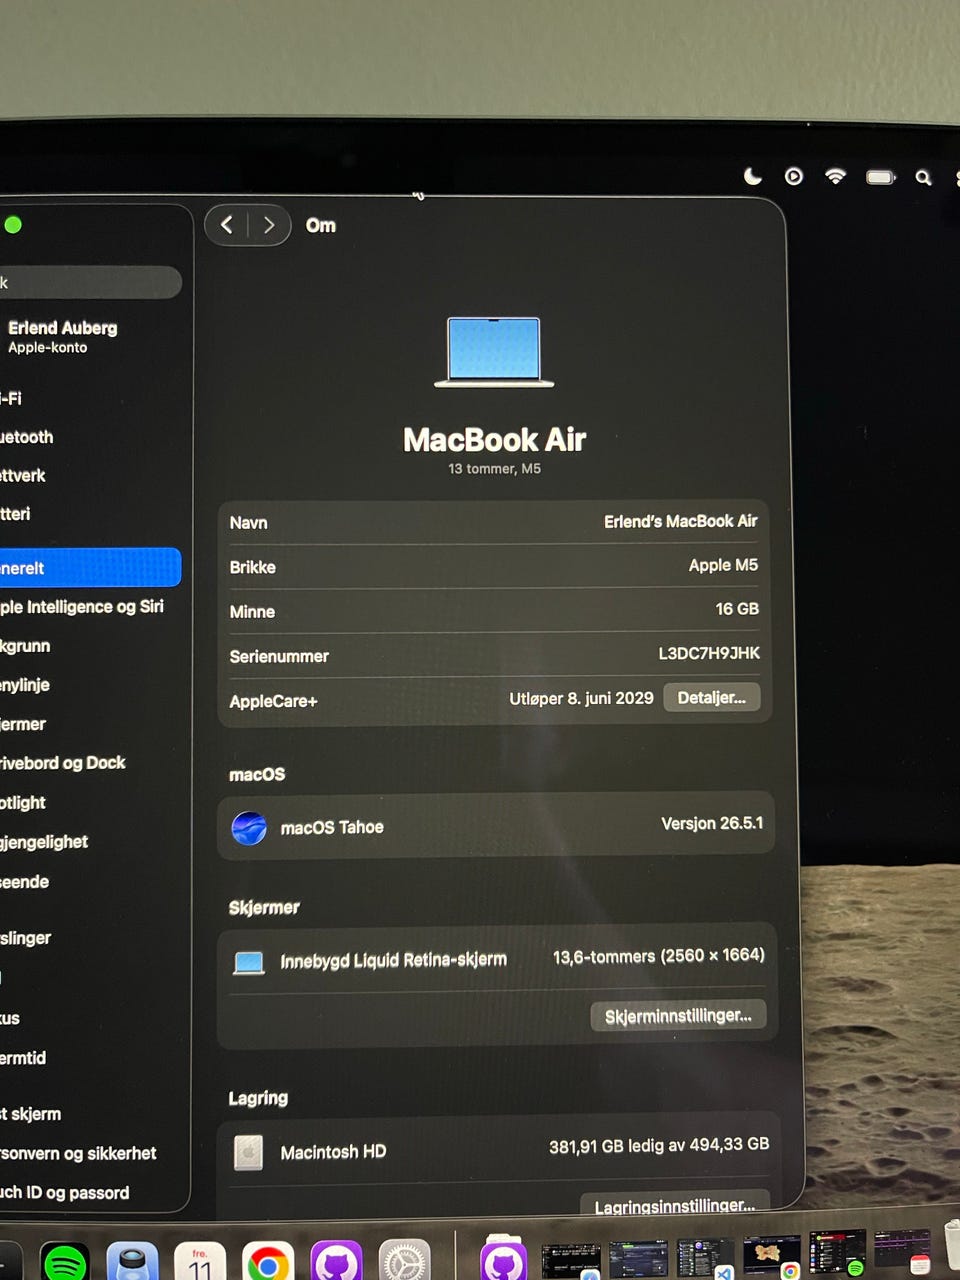Open the Wi-Fi status menu icon
The height and width of the screenshot is (1280, 960).
(835, 177)
